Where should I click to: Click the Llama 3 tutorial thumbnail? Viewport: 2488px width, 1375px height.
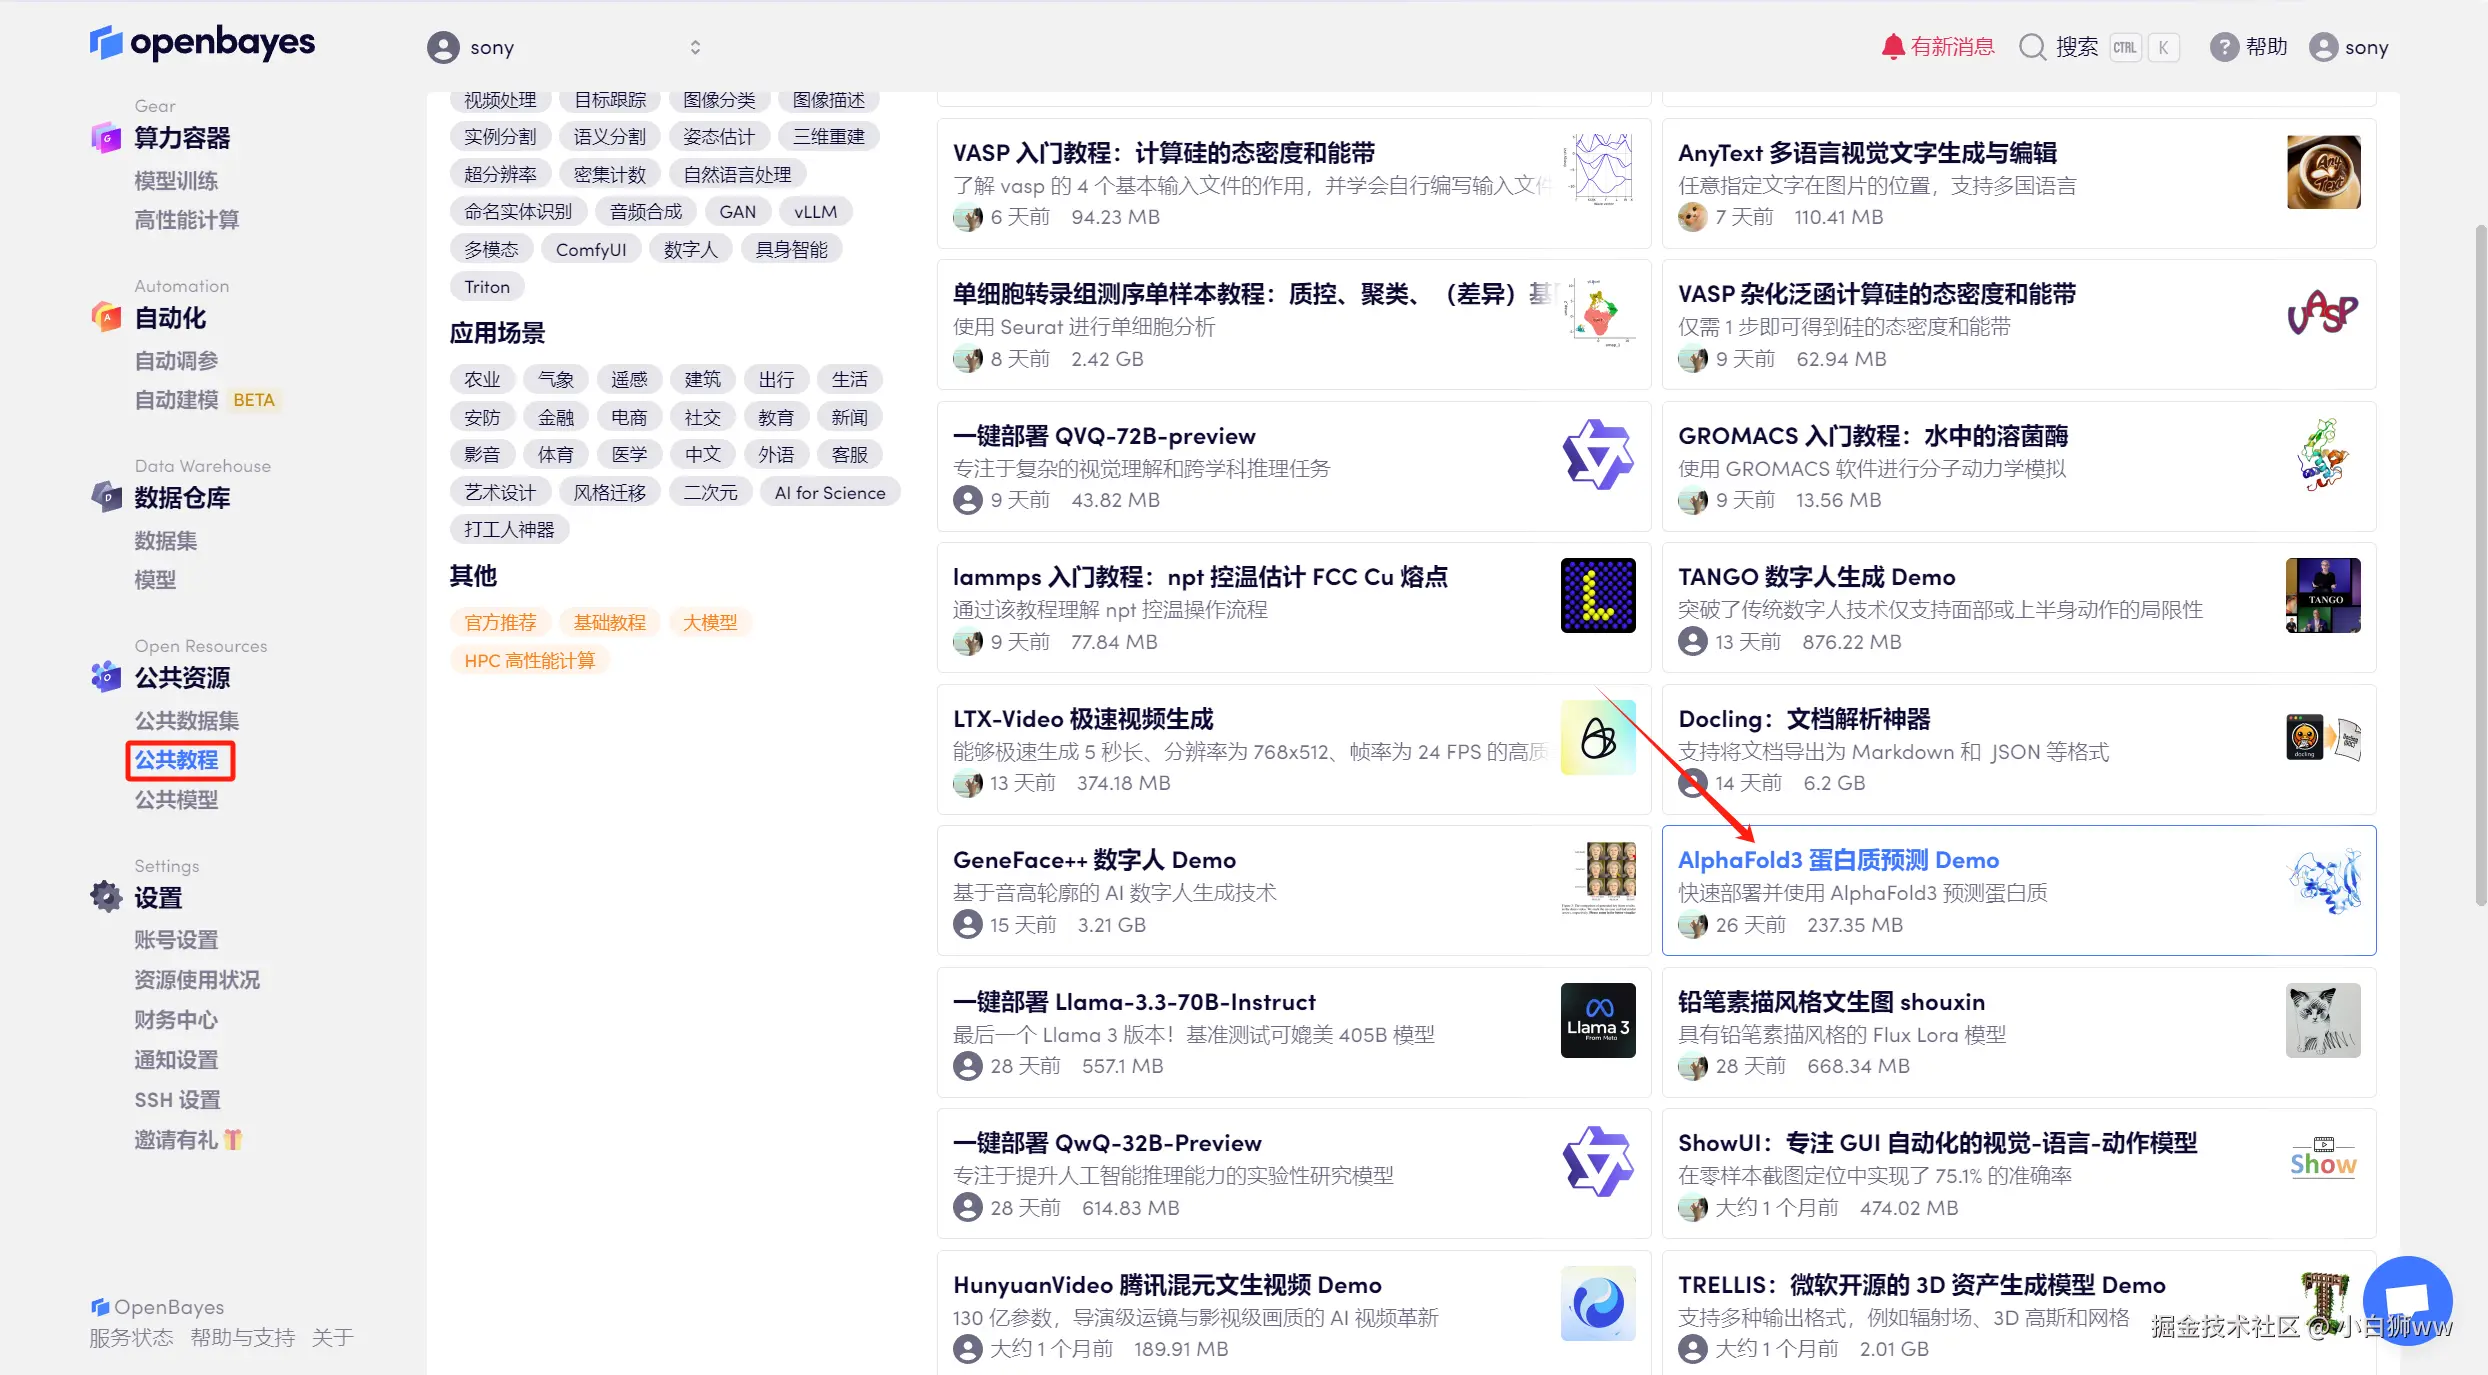click(x=1597, y=1020)
